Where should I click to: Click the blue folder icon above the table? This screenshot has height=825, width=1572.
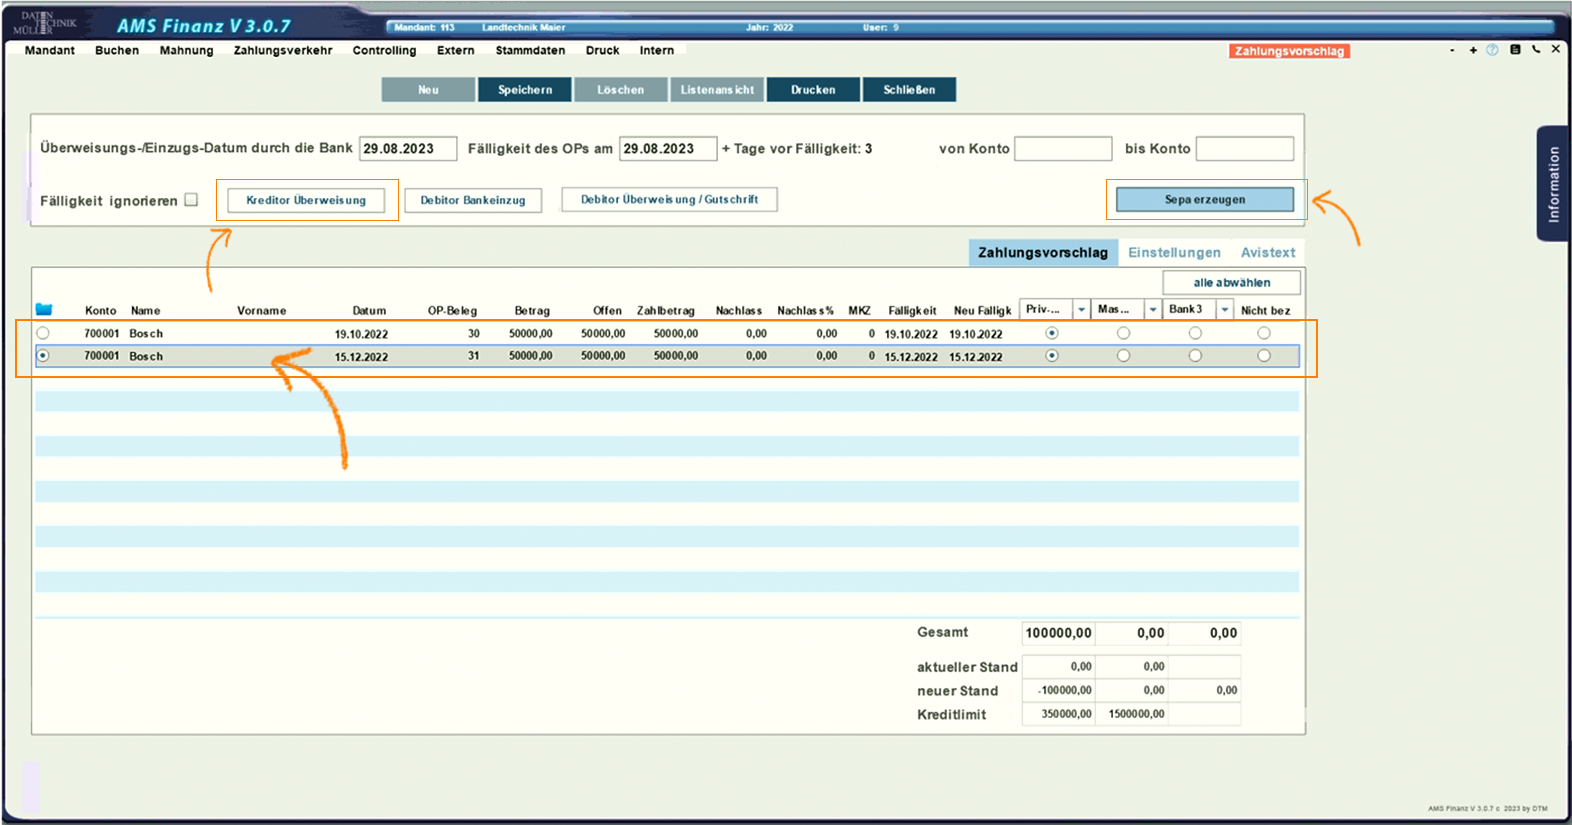click(44, 310)
